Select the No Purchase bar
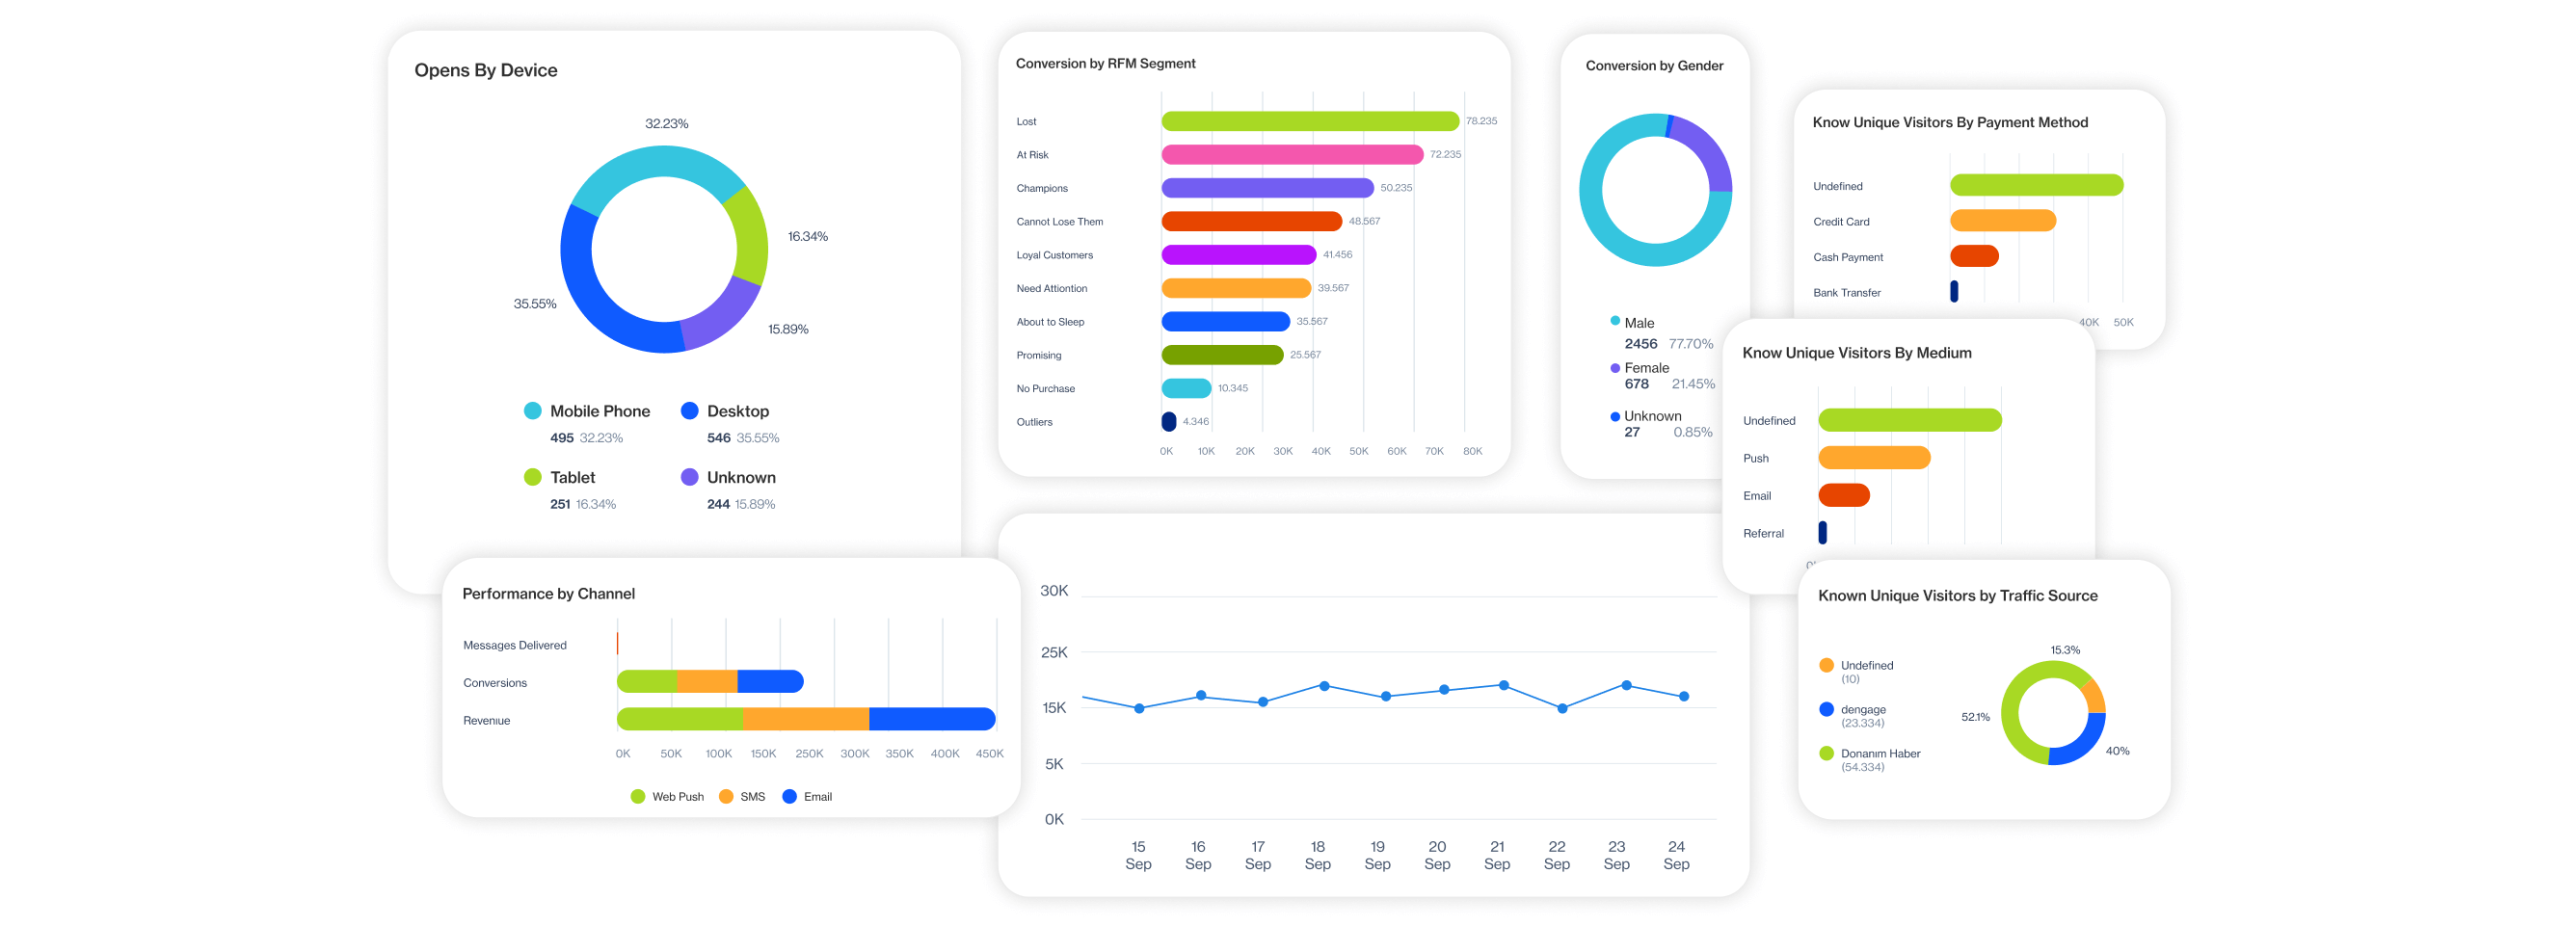2560x926 pixels. point(1185,387)
